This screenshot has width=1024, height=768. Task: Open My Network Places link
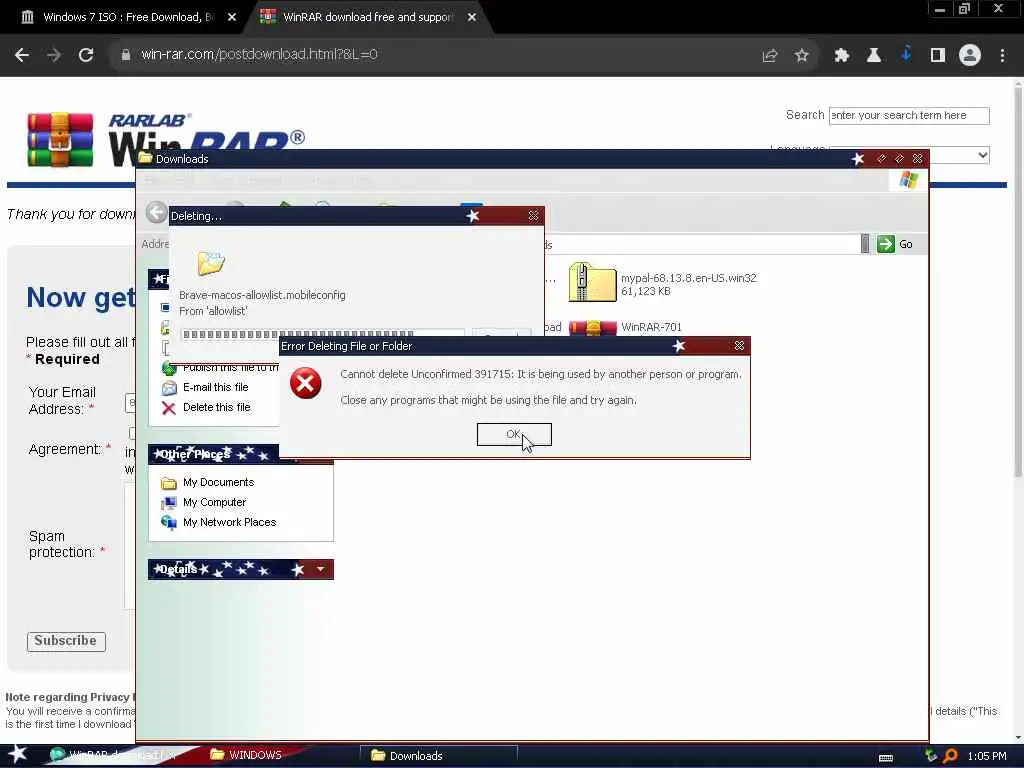point(229,522)
